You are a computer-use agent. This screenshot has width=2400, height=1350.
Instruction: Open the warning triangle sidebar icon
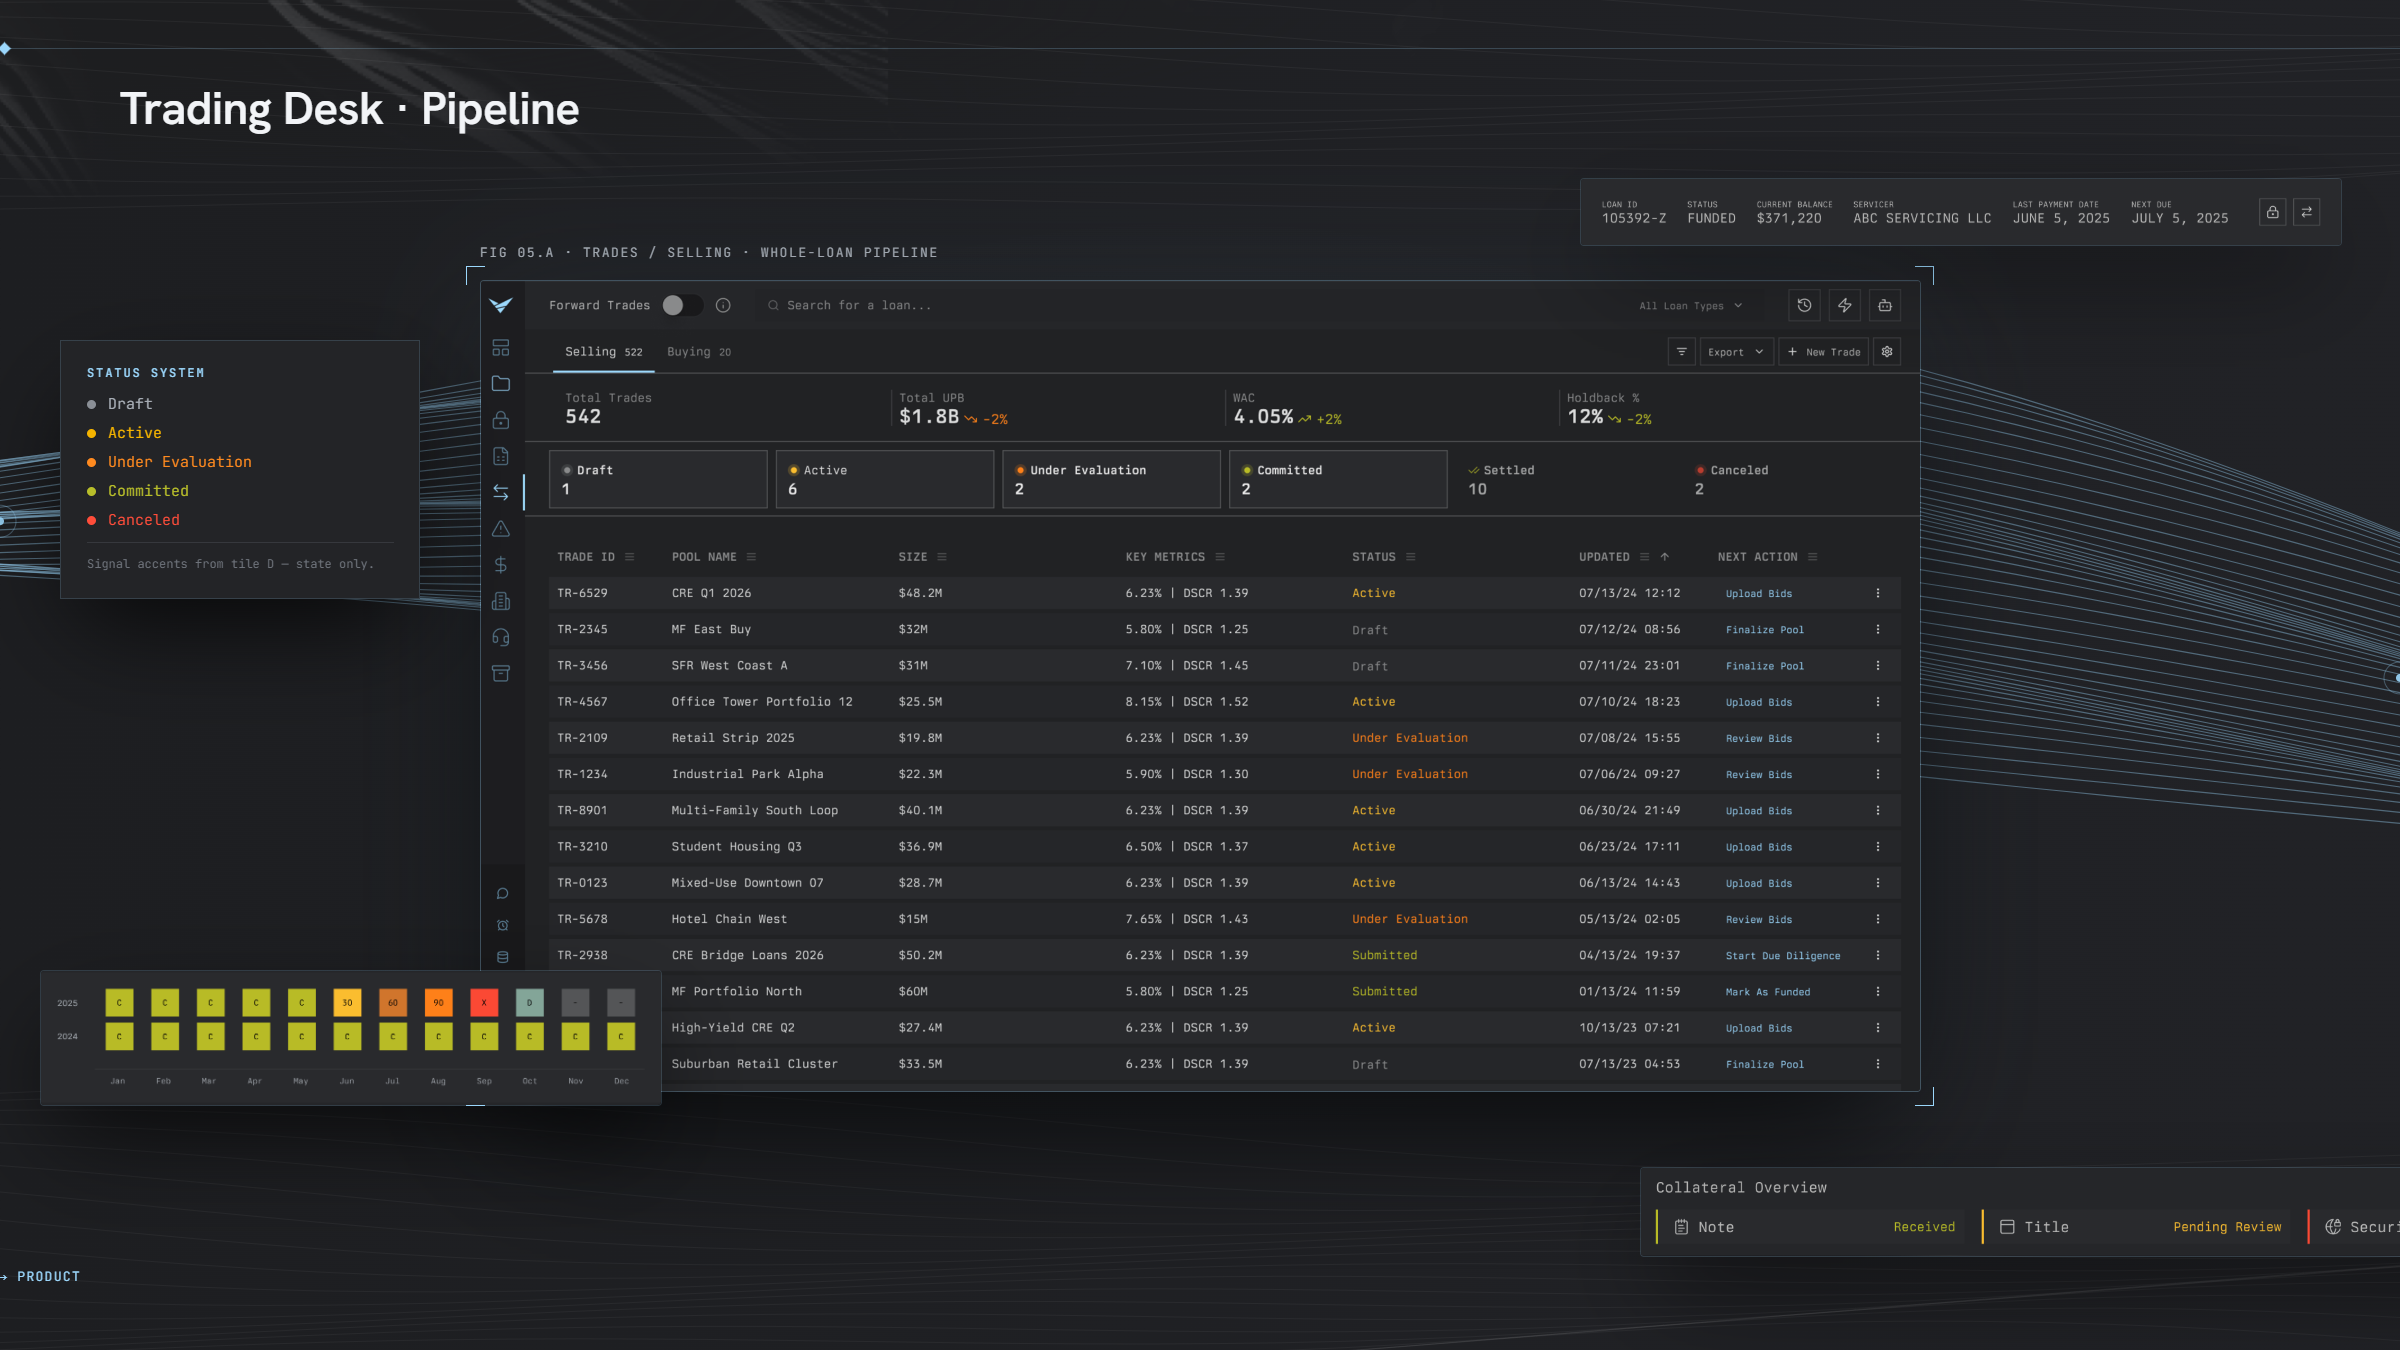click(x=501, y=529)
